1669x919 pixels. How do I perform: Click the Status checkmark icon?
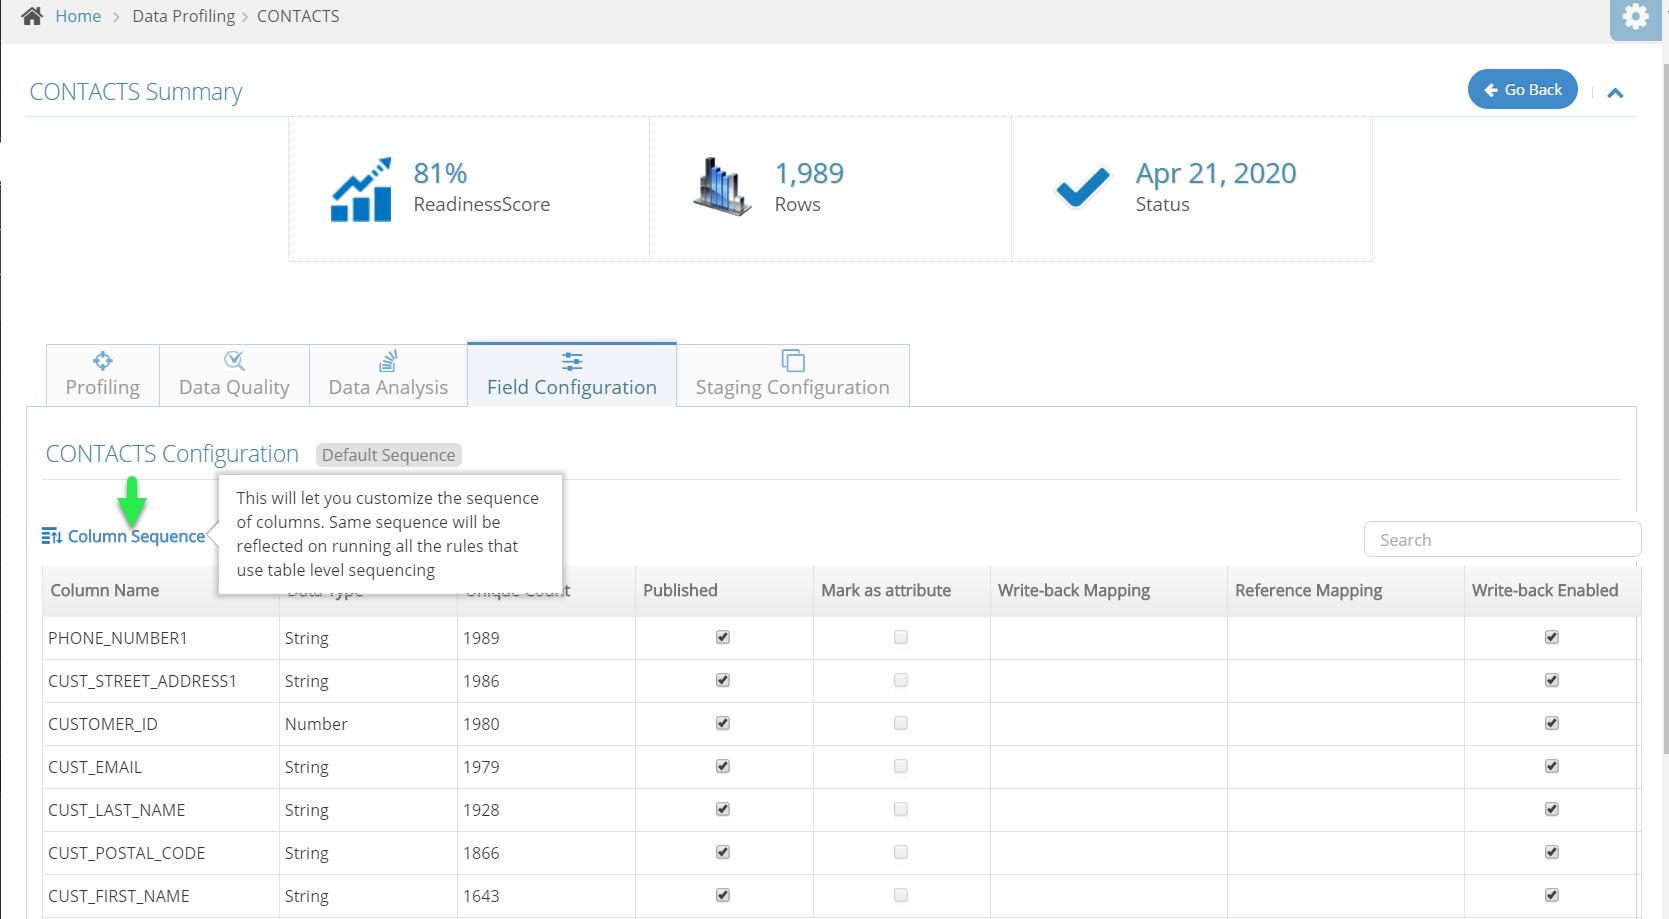[x=1083, y=187]
